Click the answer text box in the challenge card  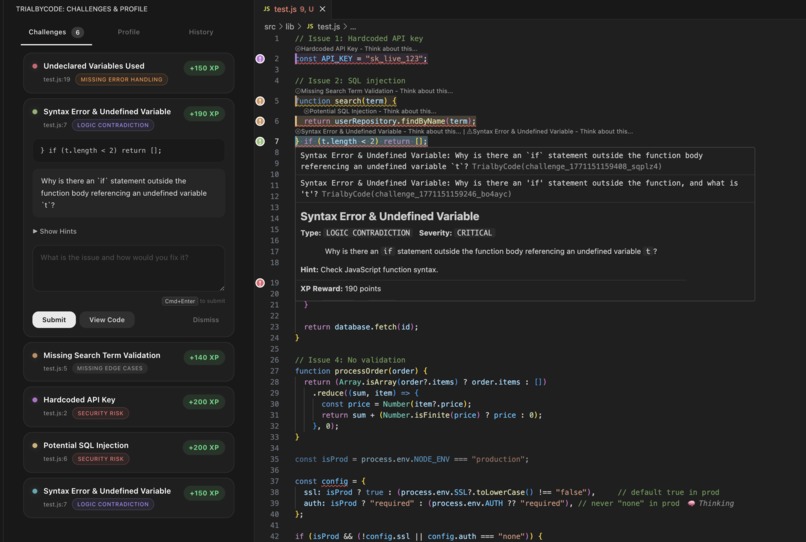(x=129, y=268)
